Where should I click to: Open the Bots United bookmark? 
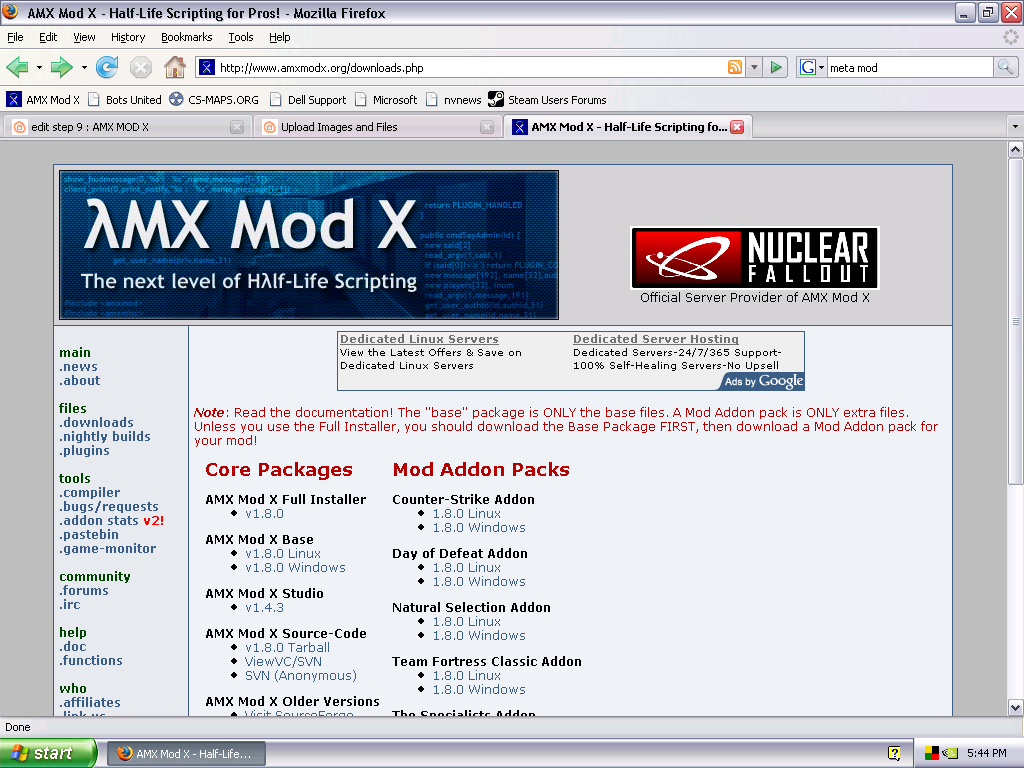[x=125, y=100]
